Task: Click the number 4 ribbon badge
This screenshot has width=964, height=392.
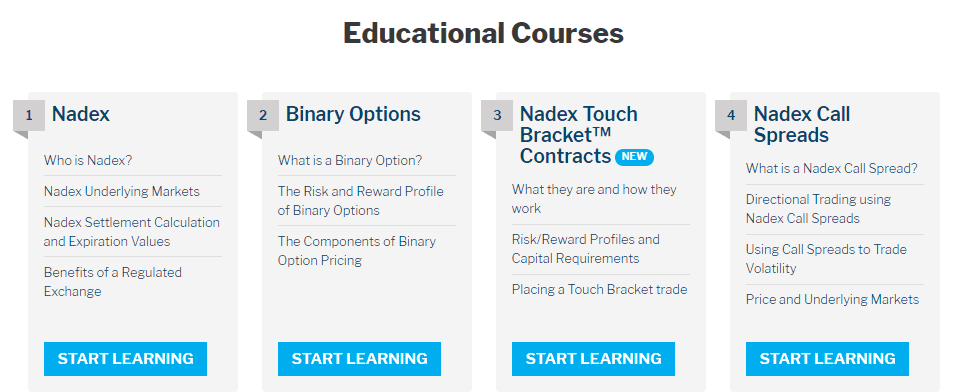Action: pos(731,116)
